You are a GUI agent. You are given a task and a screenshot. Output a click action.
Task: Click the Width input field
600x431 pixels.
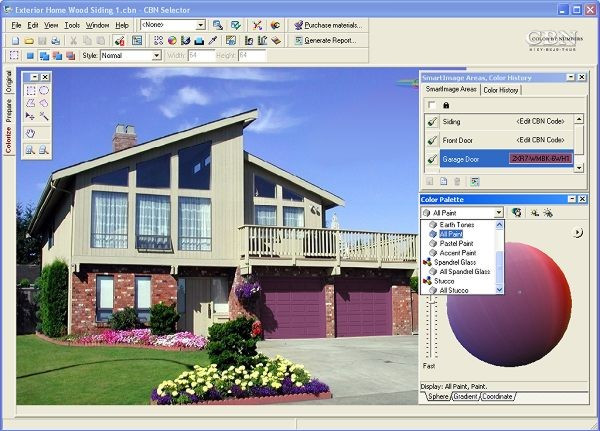click(201, 56)
